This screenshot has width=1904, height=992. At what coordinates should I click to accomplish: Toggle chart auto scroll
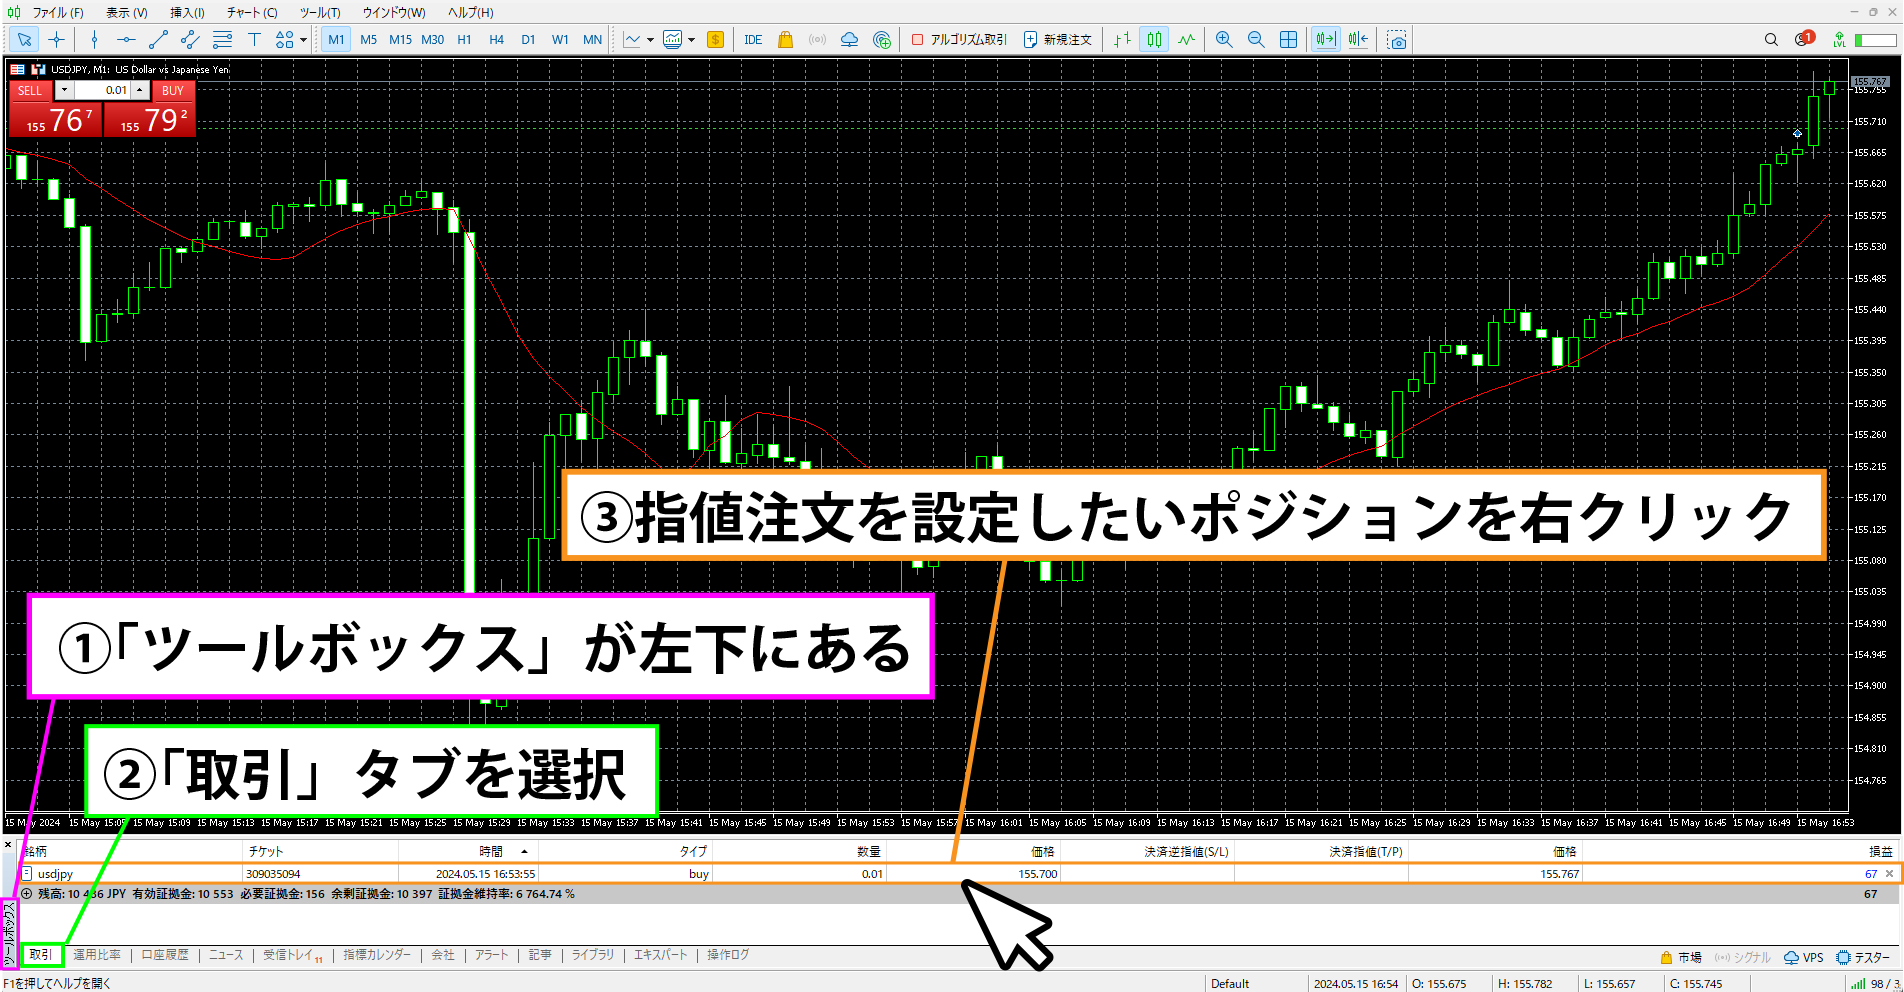pos(1326,40)
